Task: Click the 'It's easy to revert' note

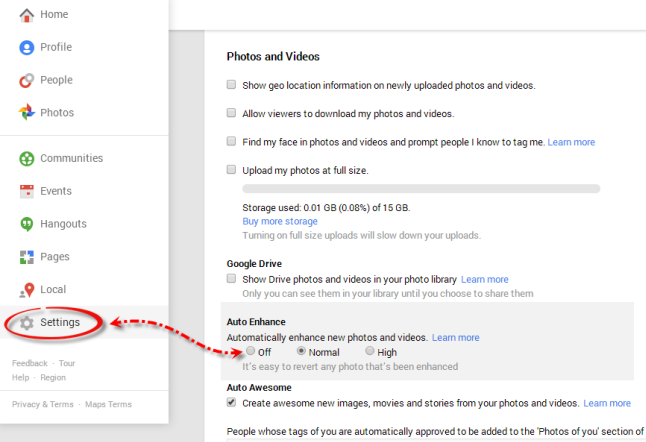Action: [350, 367]
